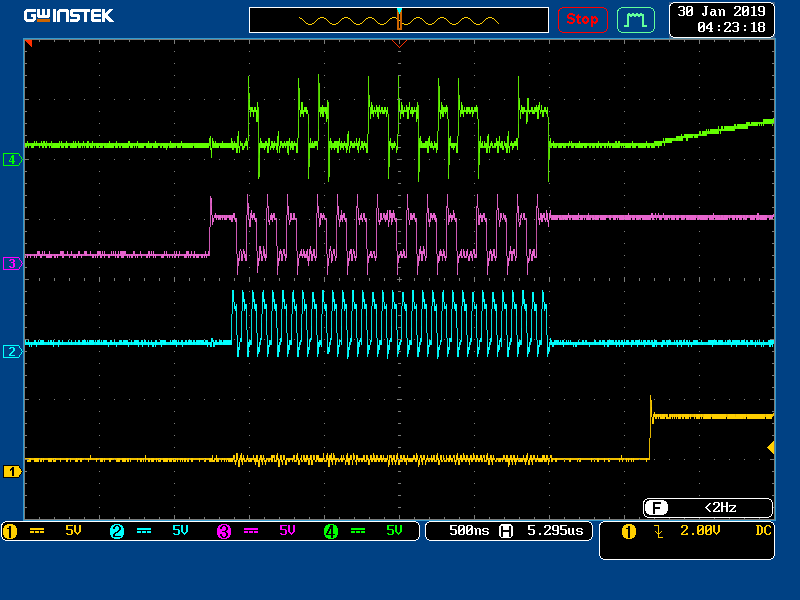Click the channel 2 badge in status bar
The image size is (800, 600).
tap(117, 532)
